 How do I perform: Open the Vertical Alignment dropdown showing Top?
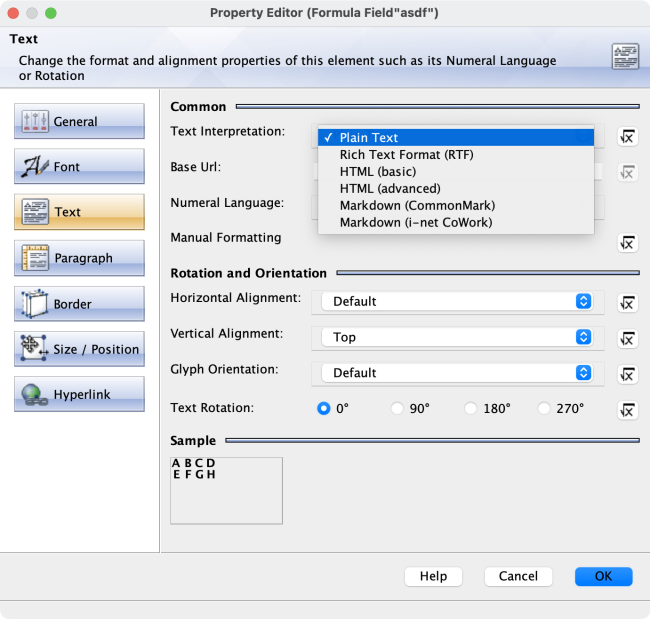[x=457, y=337]
